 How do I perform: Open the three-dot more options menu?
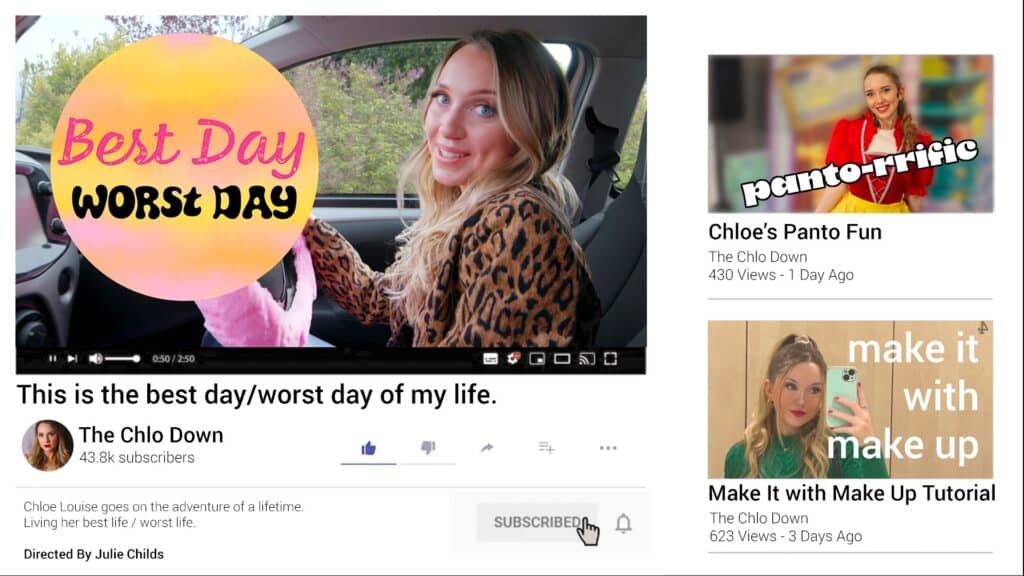(x=608, y=448)
